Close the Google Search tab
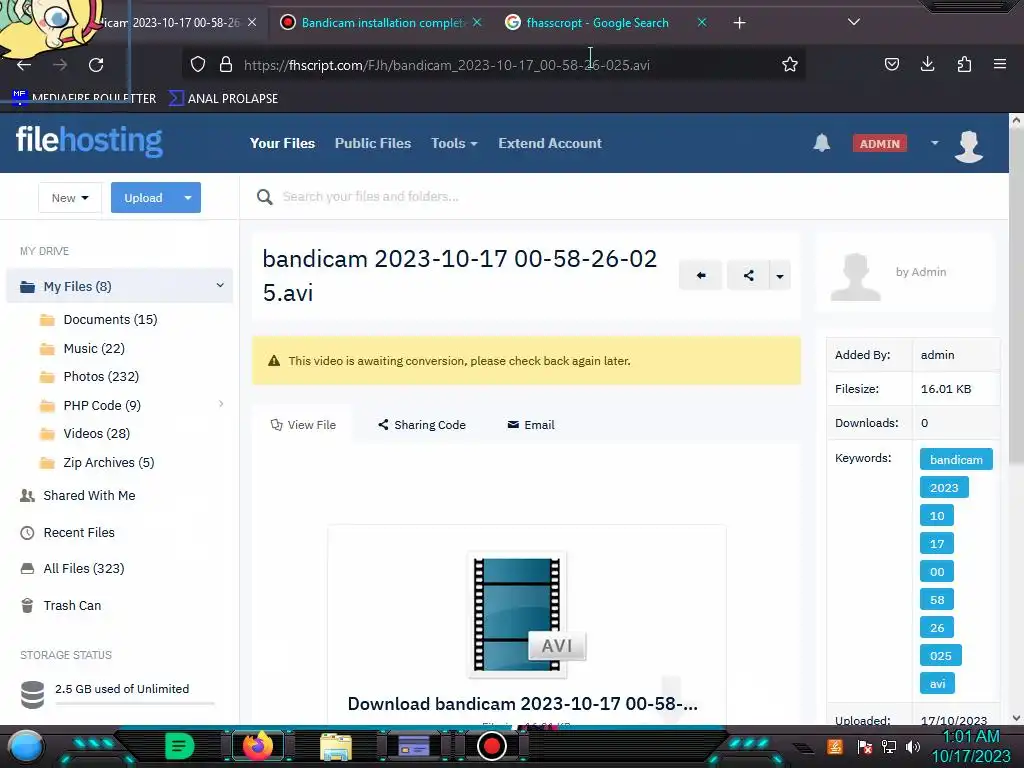 tap(702, 22)
